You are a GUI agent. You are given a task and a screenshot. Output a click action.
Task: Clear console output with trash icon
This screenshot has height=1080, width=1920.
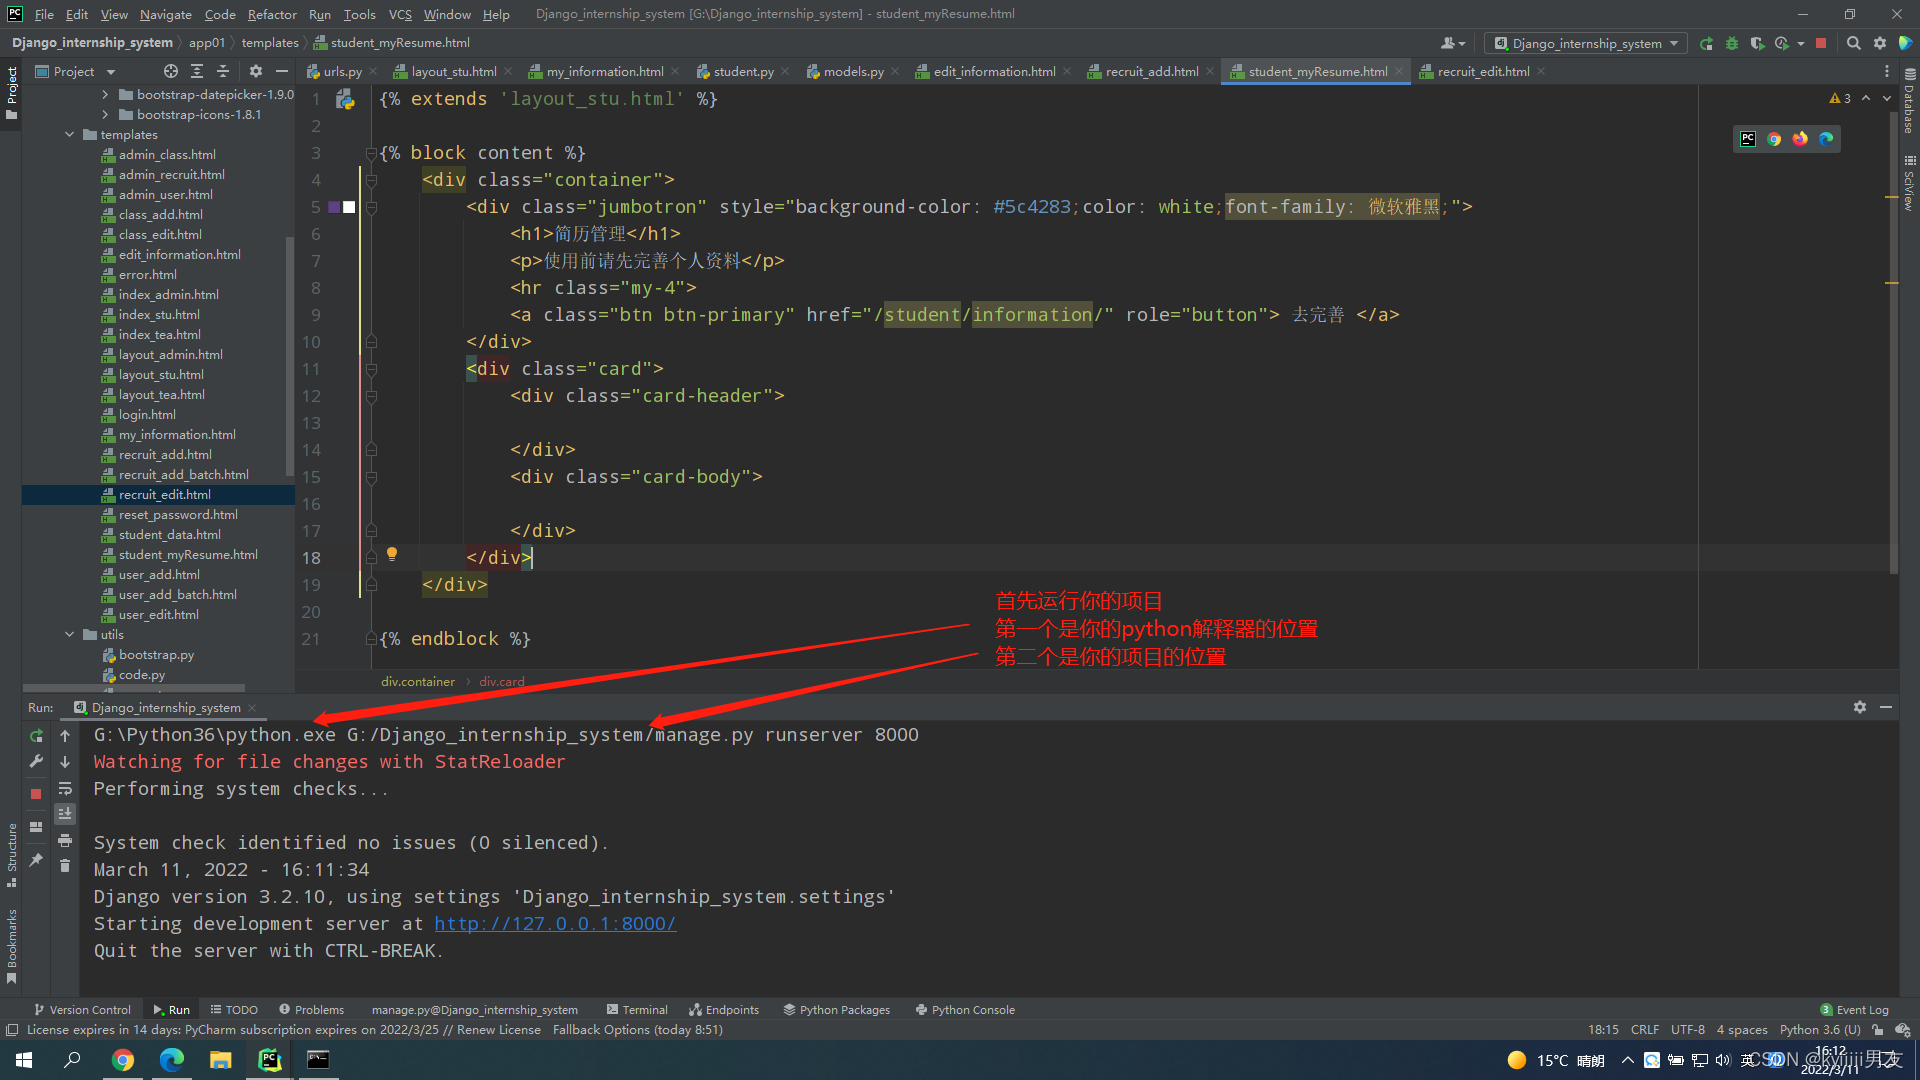click(65, 866)
